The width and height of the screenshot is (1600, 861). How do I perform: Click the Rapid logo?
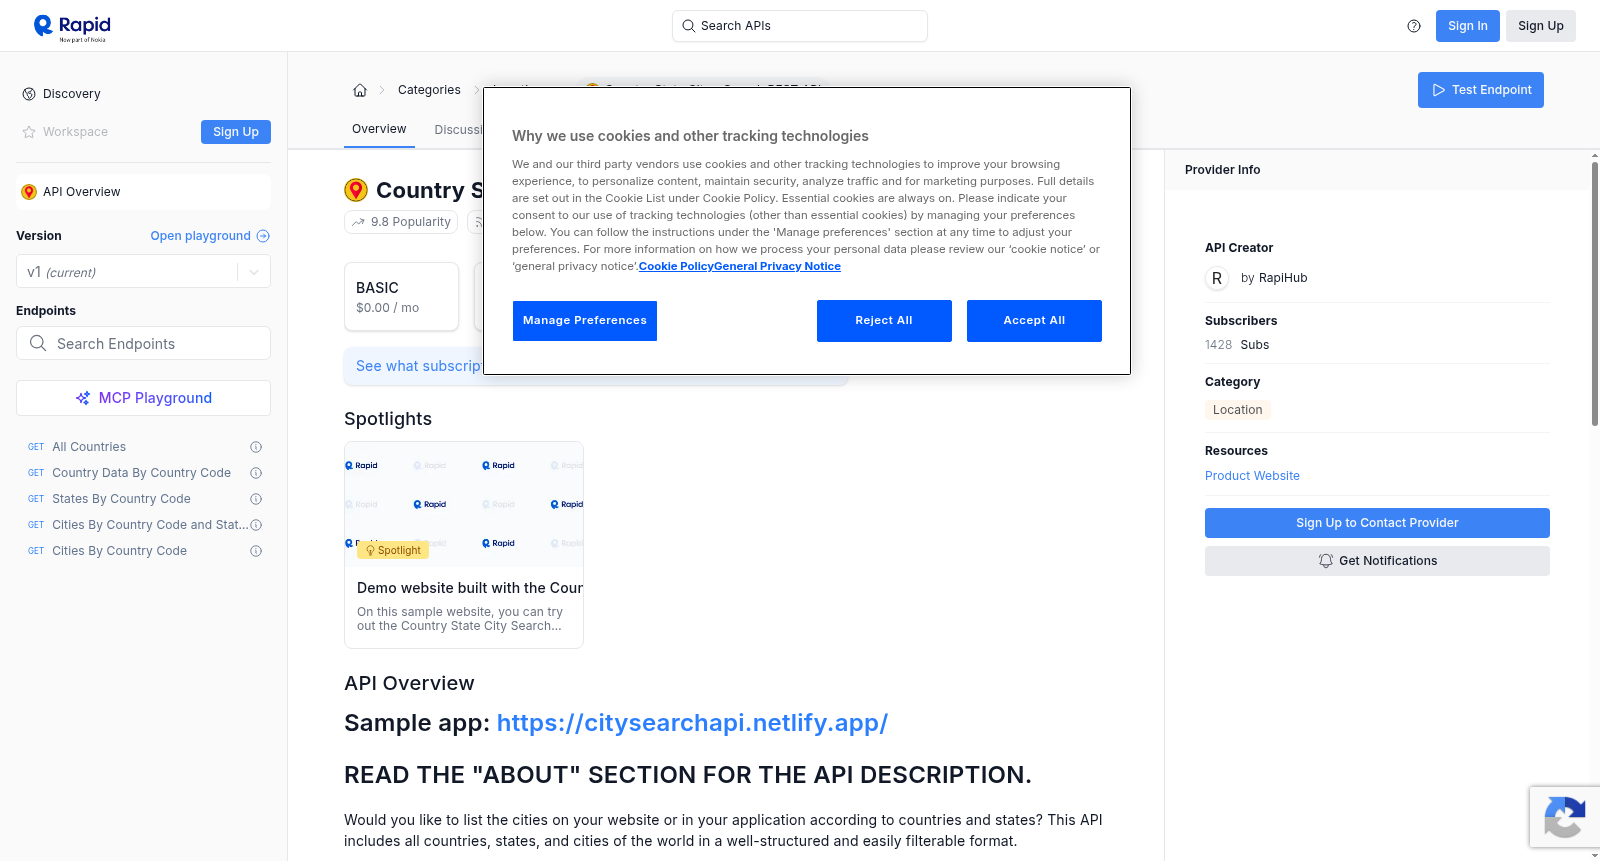tap(72, 27)
